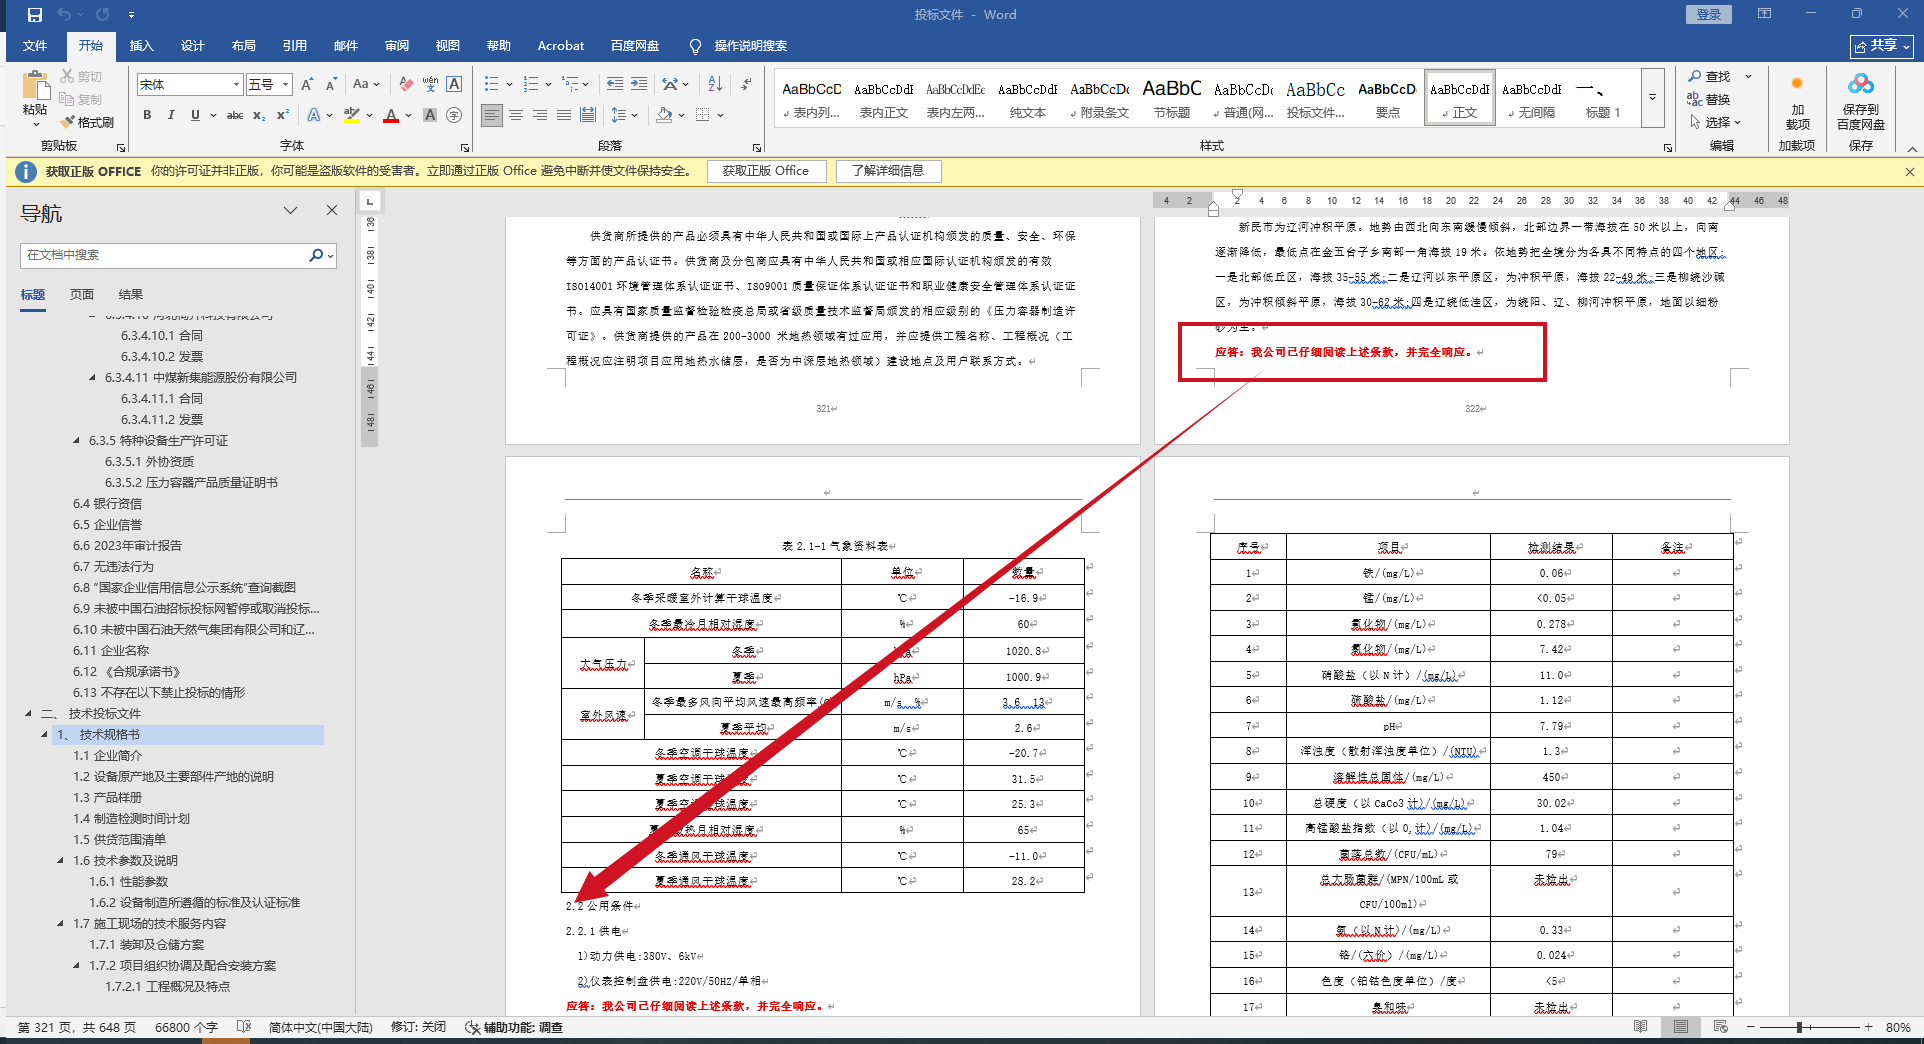1924x1044 pixels.
Task: Justify the paragraph text
Action: [564, 115]
